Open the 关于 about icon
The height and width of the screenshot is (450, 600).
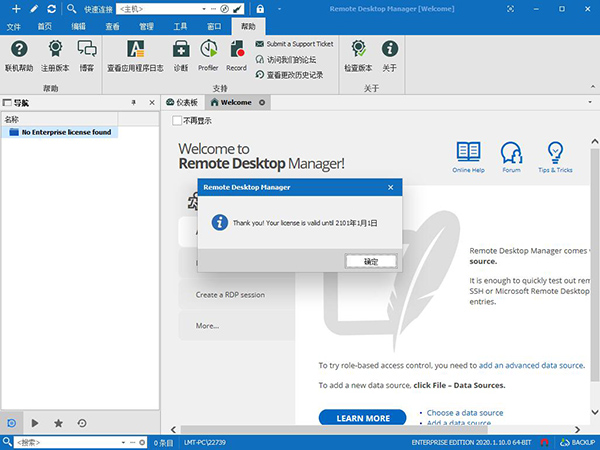coord(390,56)
